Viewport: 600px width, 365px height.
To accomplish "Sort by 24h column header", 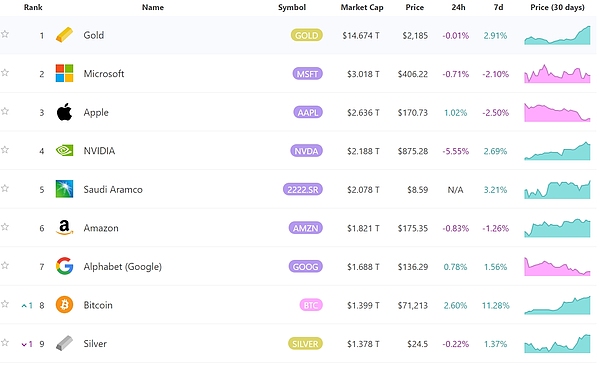I will coord(458,7).
